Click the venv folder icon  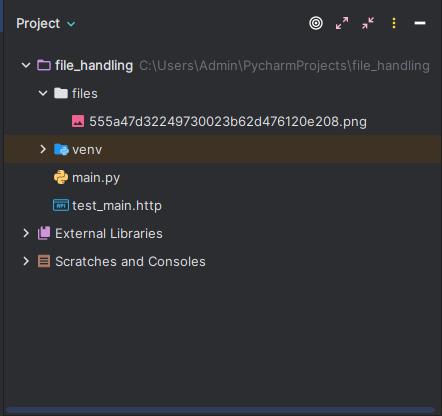tap(61, 149)
